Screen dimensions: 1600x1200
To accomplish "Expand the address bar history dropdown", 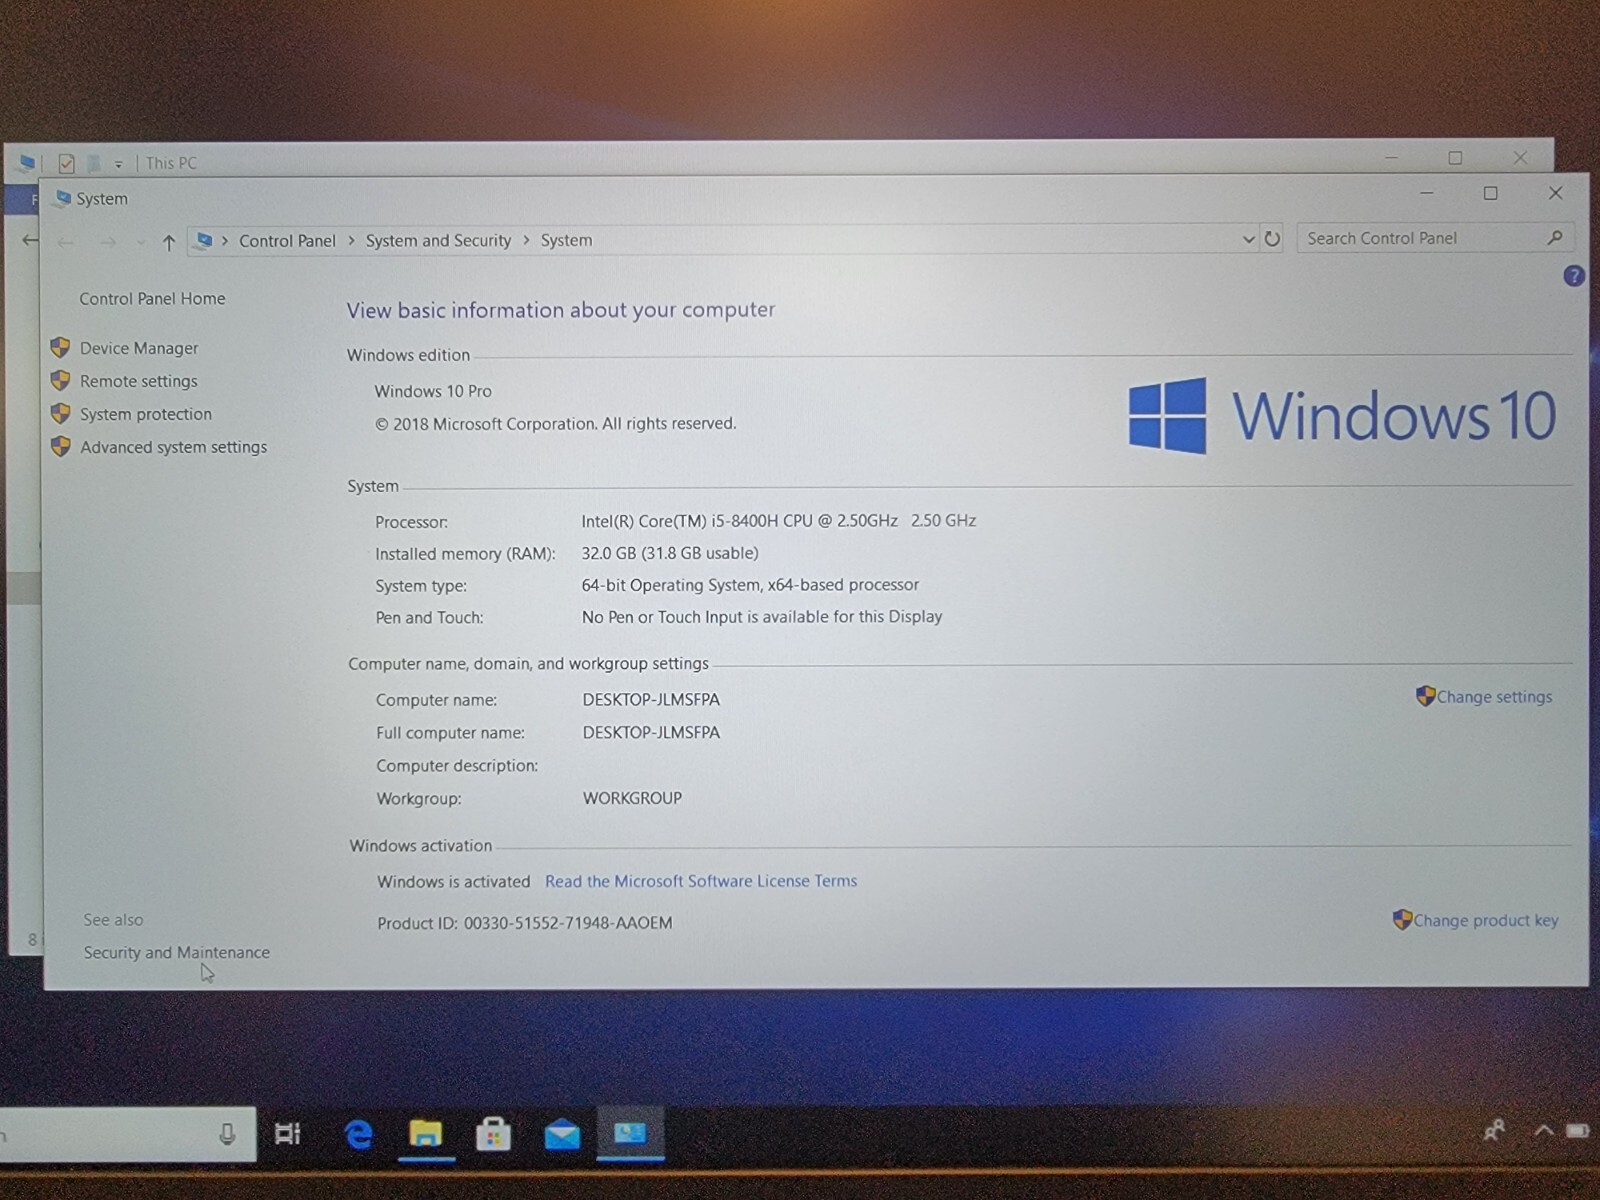I will coord(1248,239).
